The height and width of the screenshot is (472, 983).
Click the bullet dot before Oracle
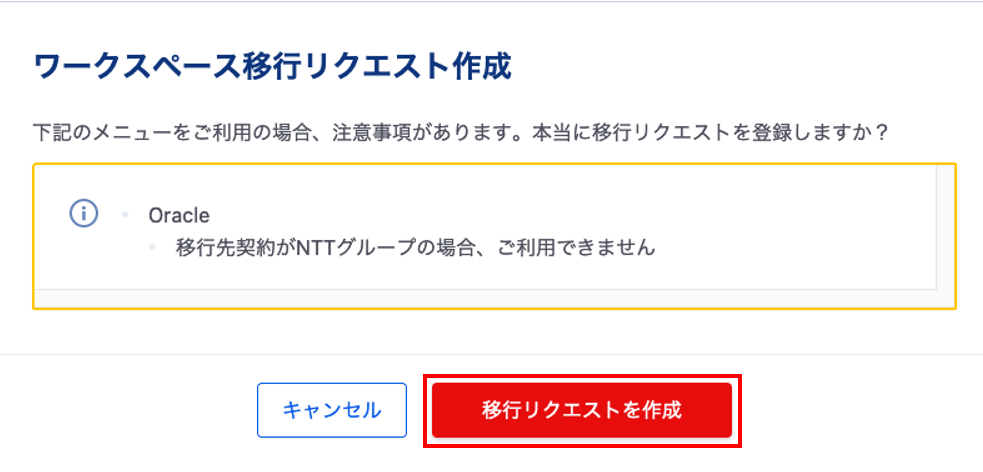click(x=125, y=215)
